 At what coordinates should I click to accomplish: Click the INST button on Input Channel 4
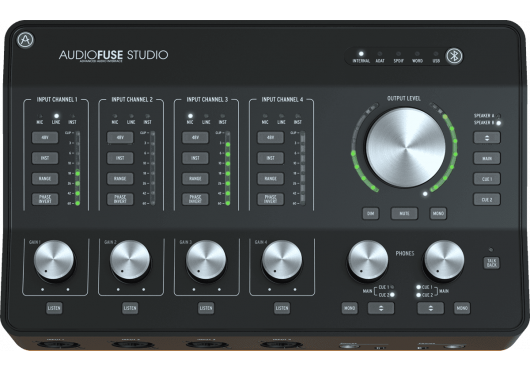[x=270, y=158]
